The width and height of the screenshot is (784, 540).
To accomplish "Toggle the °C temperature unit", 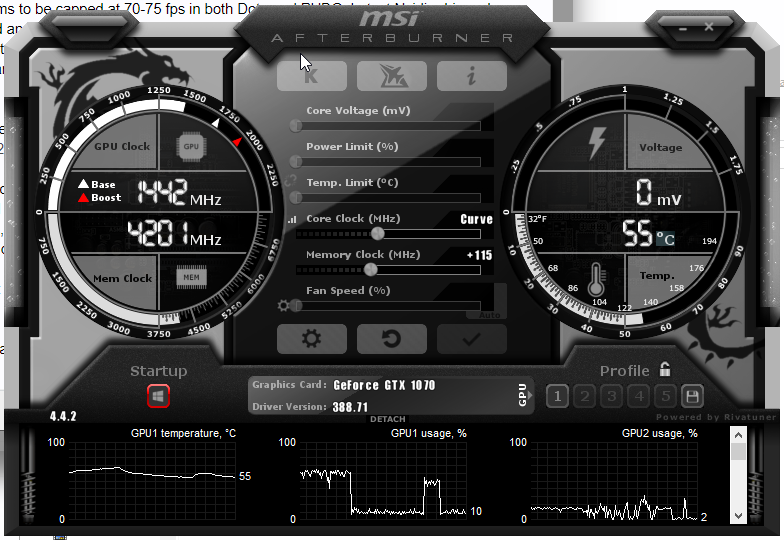I will 665,239.
